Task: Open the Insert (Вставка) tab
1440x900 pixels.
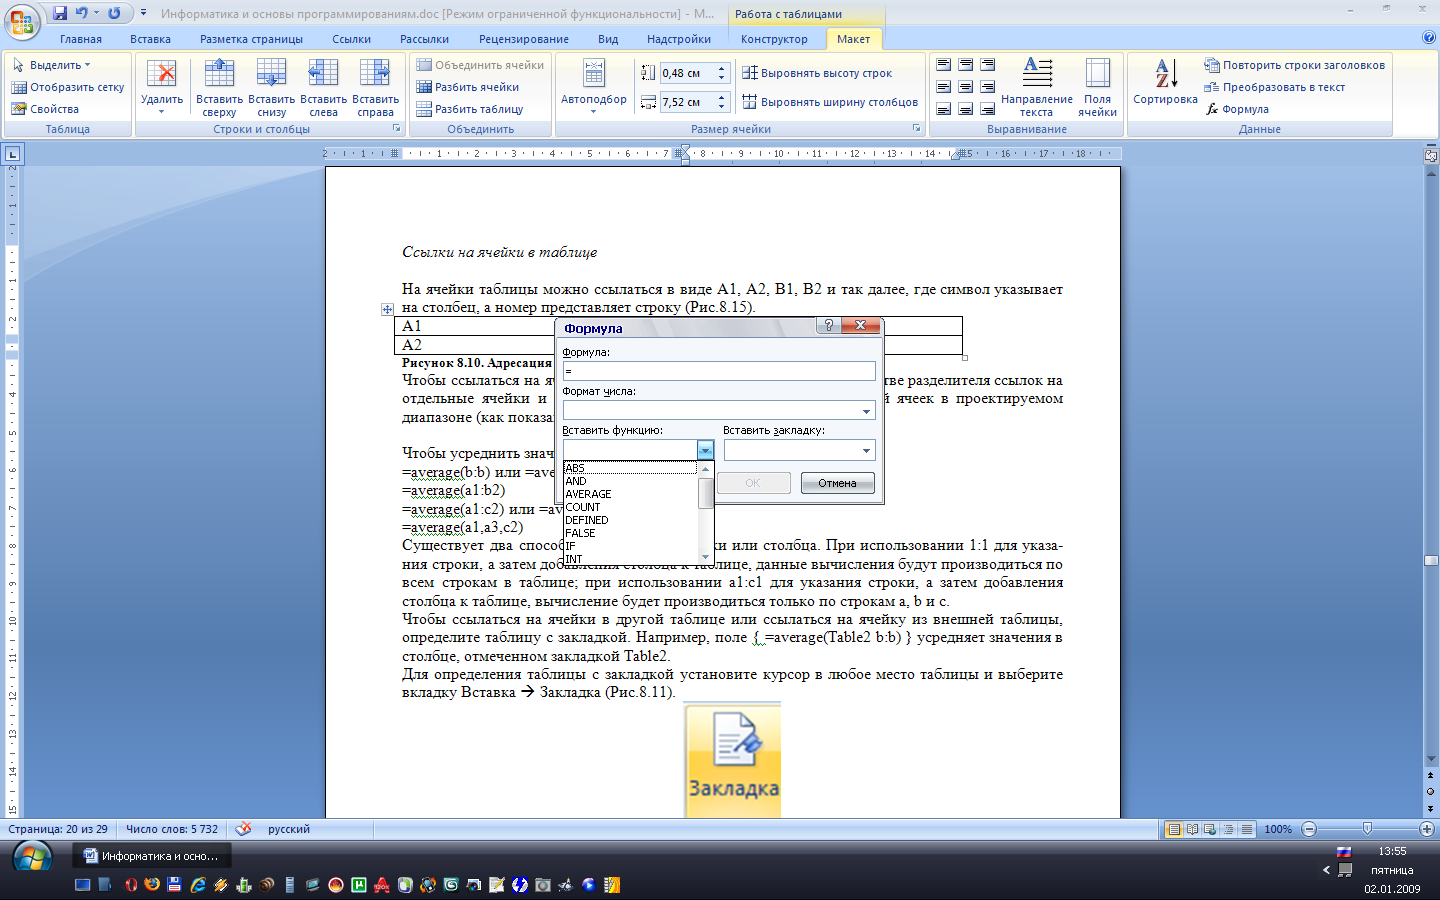Action: [x=150, y=39]
